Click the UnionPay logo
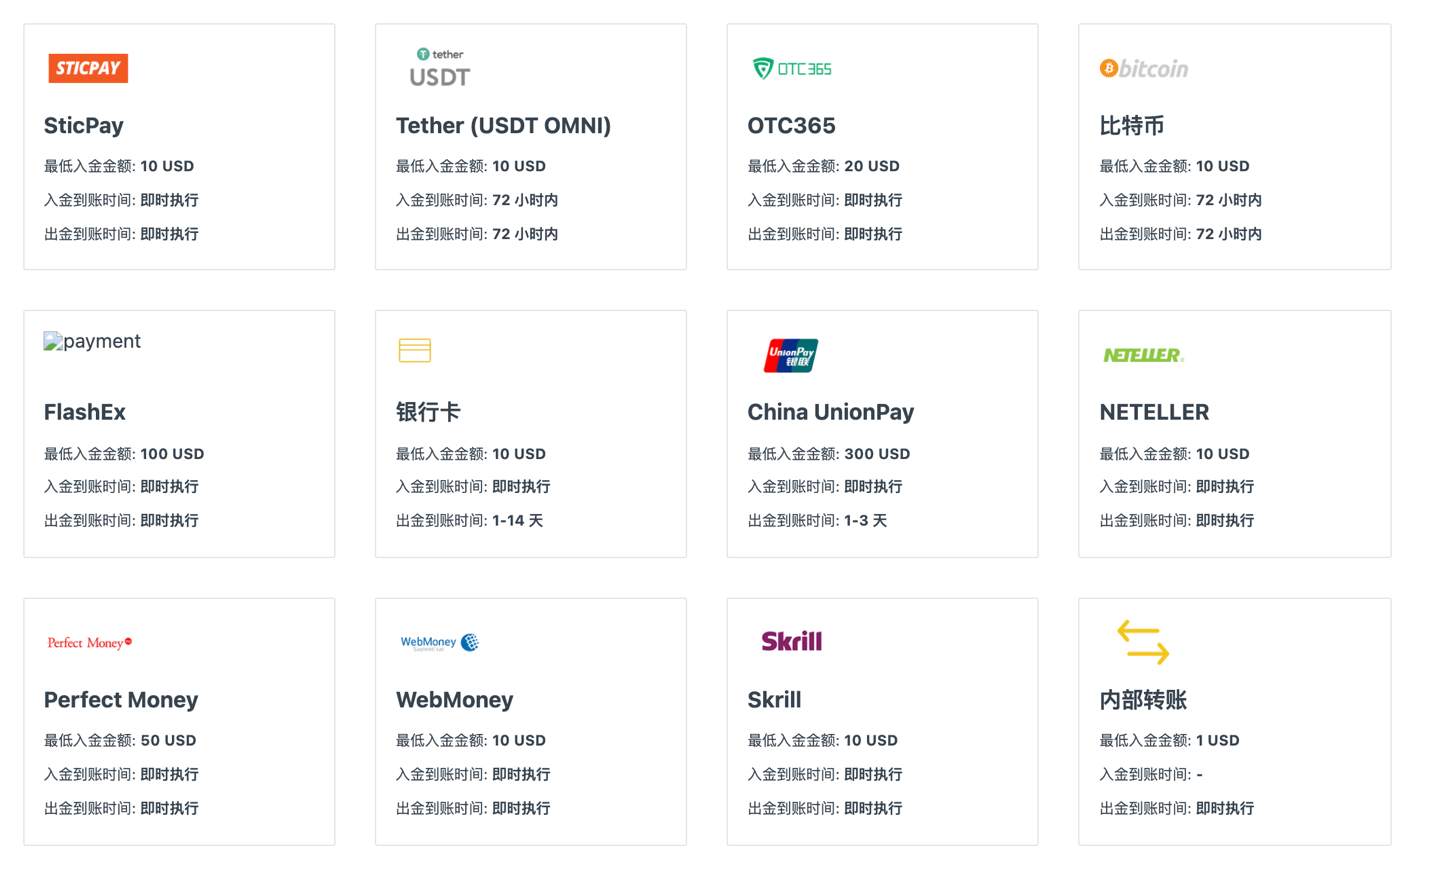1434x876 pixels. 791,355
